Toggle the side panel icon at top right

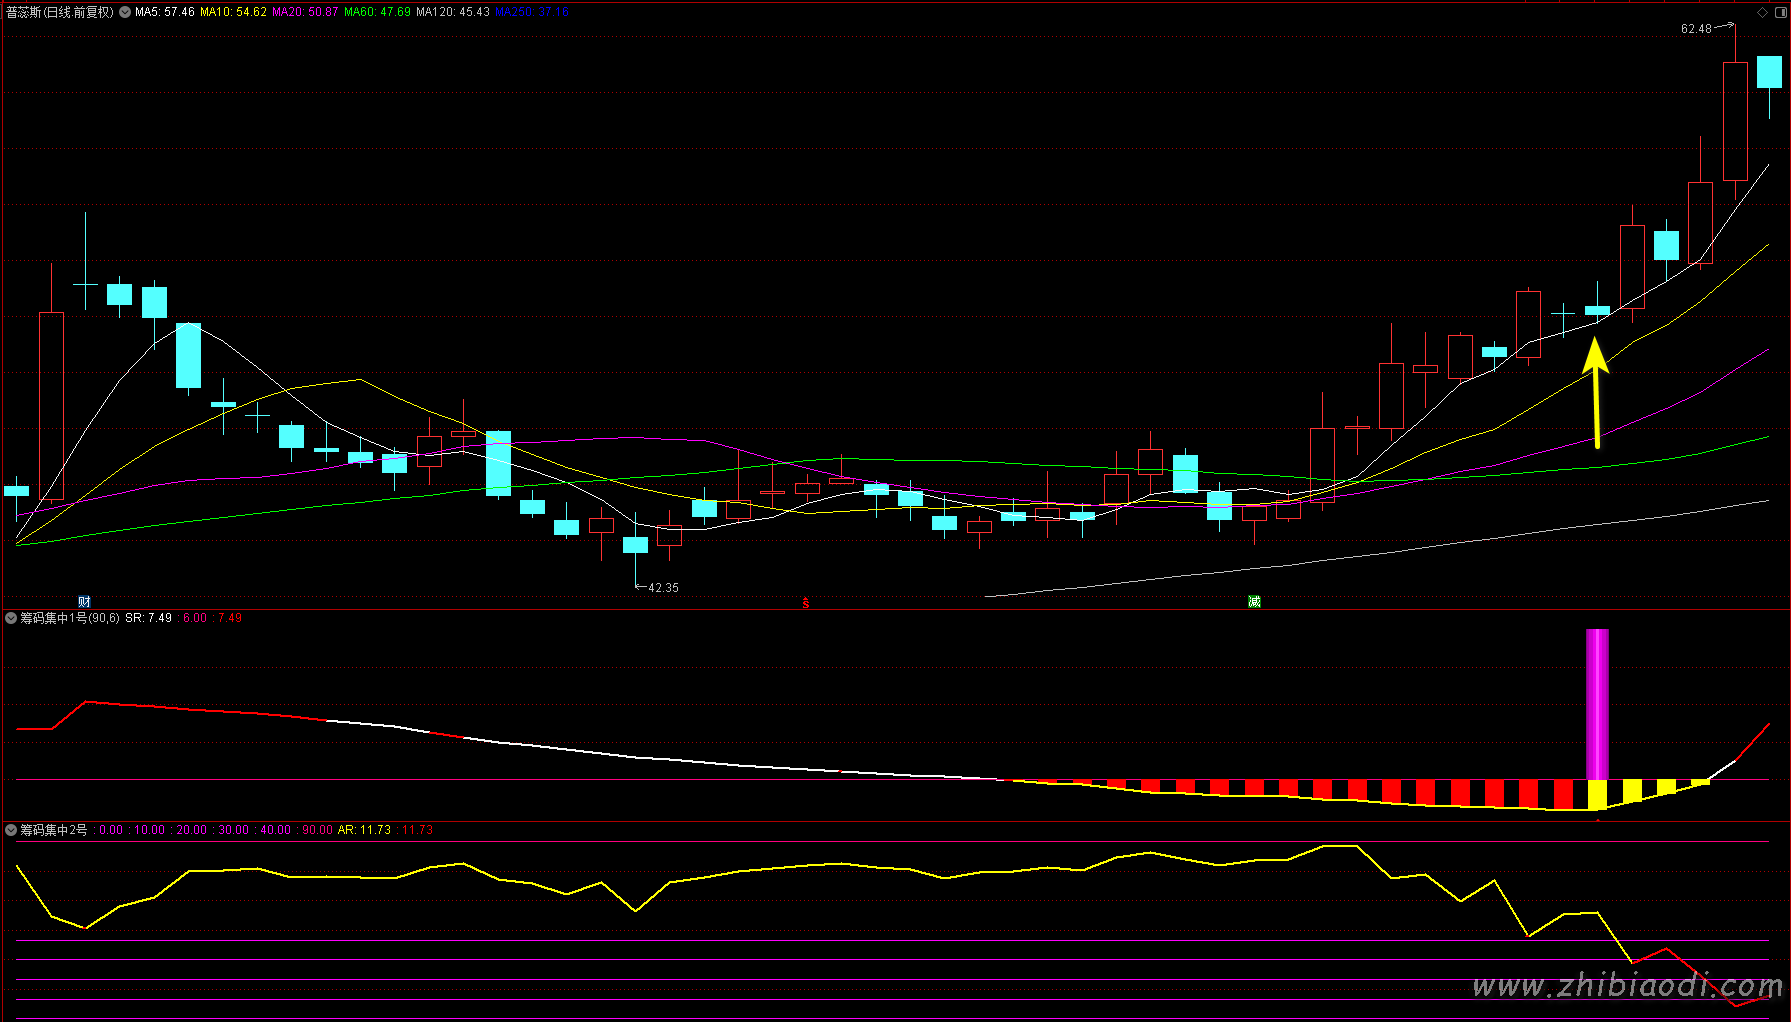[x=1780, y=12]
